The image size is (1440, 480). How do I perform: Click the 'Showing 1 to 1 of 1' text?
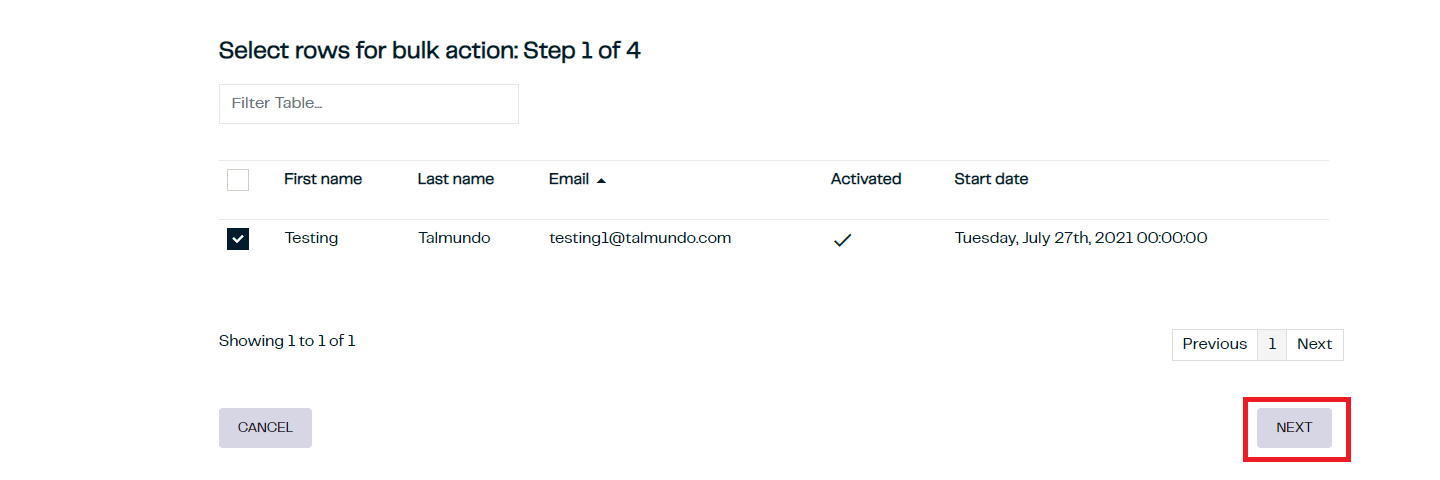click(287, 341)
